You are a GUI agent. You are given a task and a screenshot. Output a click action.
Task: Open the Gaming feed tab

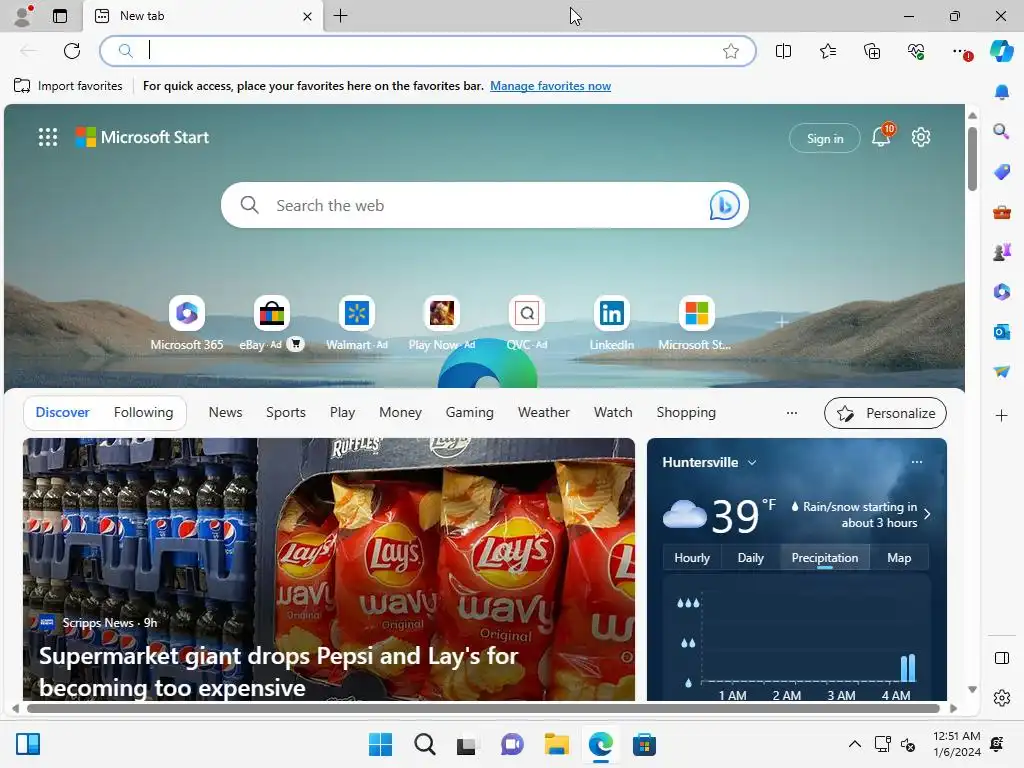pyautogui.click(x=470, y=413)
